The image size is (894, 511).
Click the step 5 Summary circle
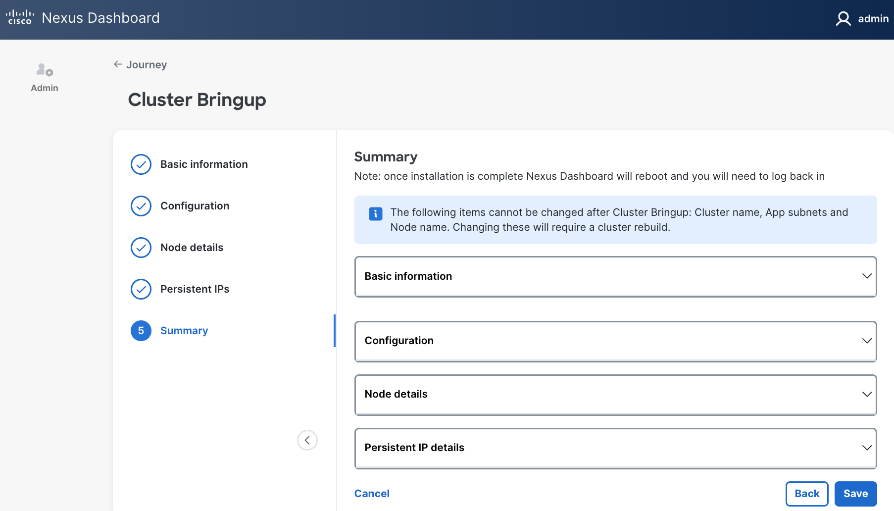(x=141, y=331)
